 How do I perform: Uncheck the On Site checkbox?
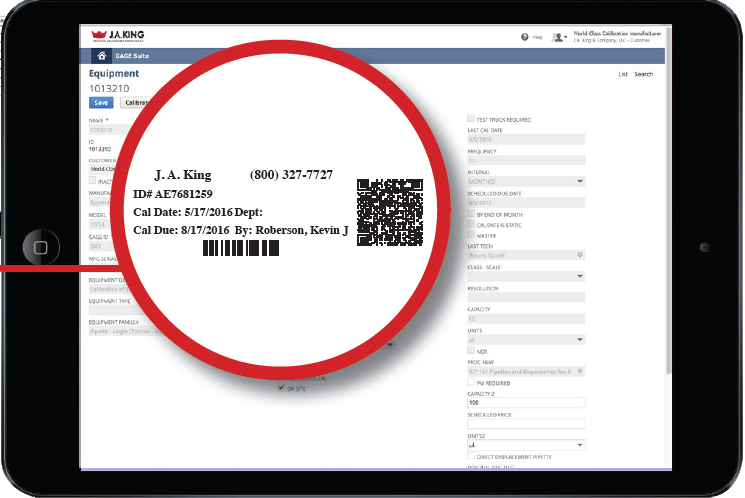(281, 387)
